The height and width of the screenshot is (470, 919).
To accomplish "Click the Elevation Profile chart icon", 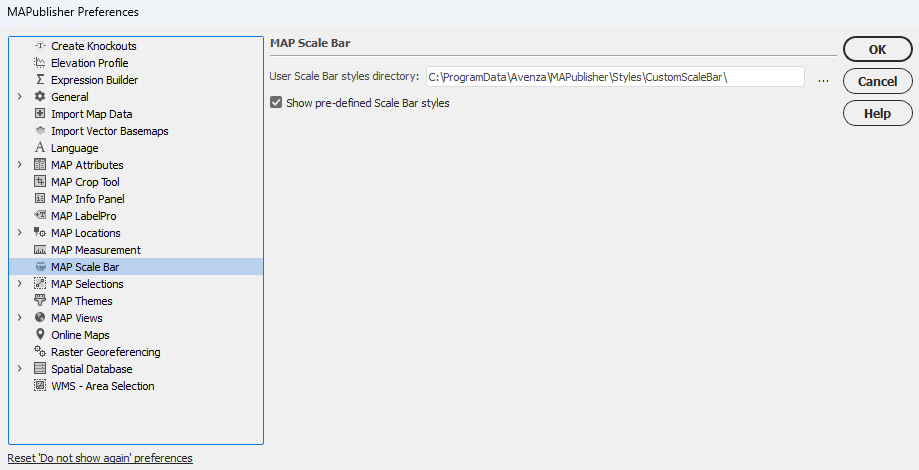I will pyautogui.click(x=40, y=63).
